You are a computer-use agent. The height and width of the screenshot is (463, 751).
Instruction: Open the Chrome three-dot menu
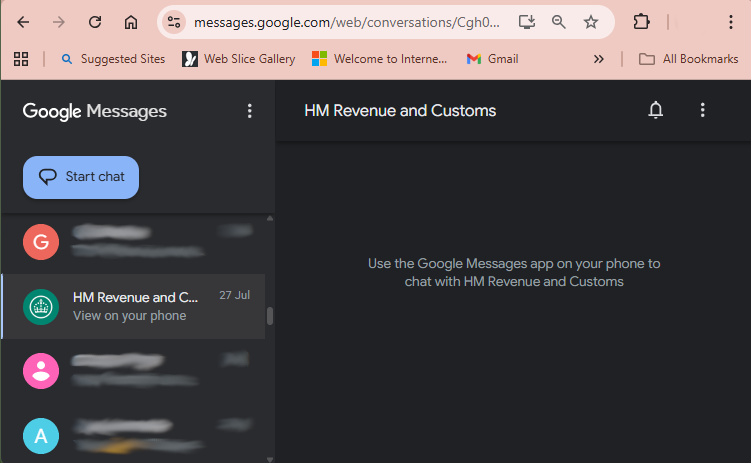[x=730, y=22]
